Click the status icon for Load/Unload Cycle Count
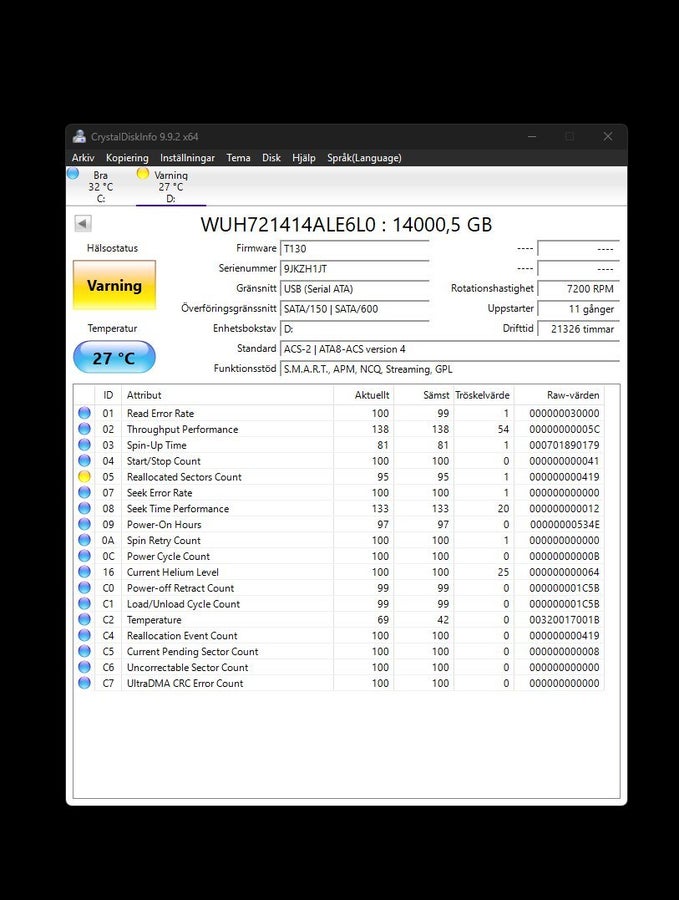Image resolution: width=679 pixels, height=900 pixels. click(x=84, y=603)
